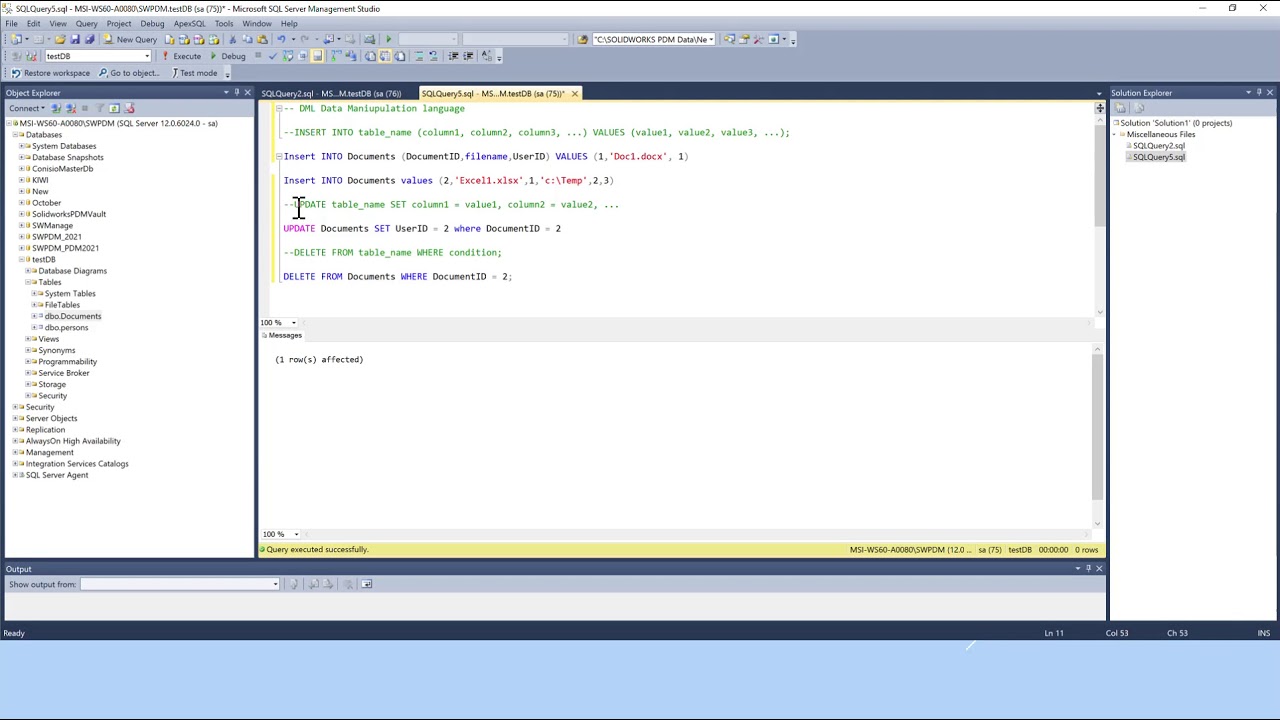Click the Open File folder icon
The width and height of the screenshot is (1280, 720).
point(60,39)
